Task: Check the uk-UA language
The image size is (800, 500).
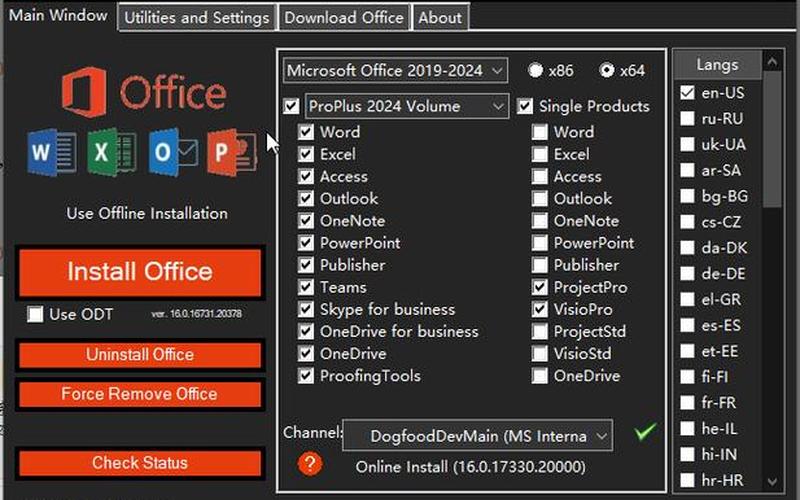Action: pos(687,144)
